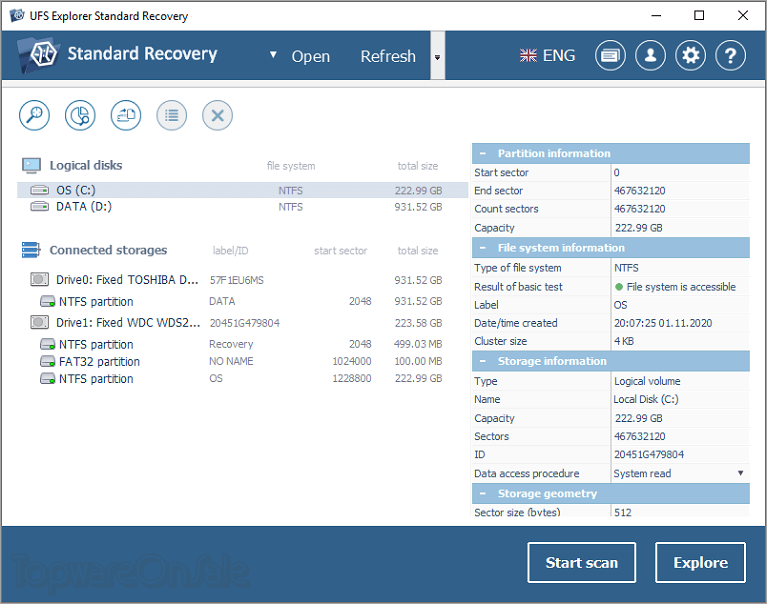Click the Connected storages server icon
This screenshot has height=604, width=767.
click(x=31, y=250)
